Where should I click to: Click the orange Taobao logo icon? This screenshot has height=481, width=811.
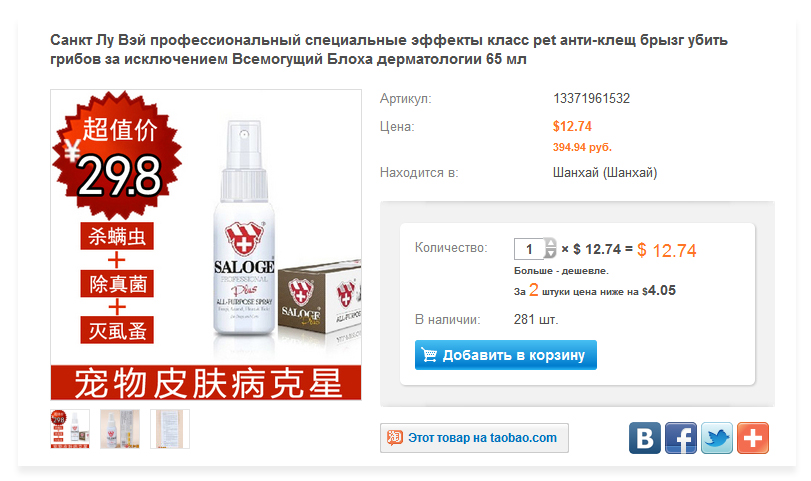[x=395, y=438]
